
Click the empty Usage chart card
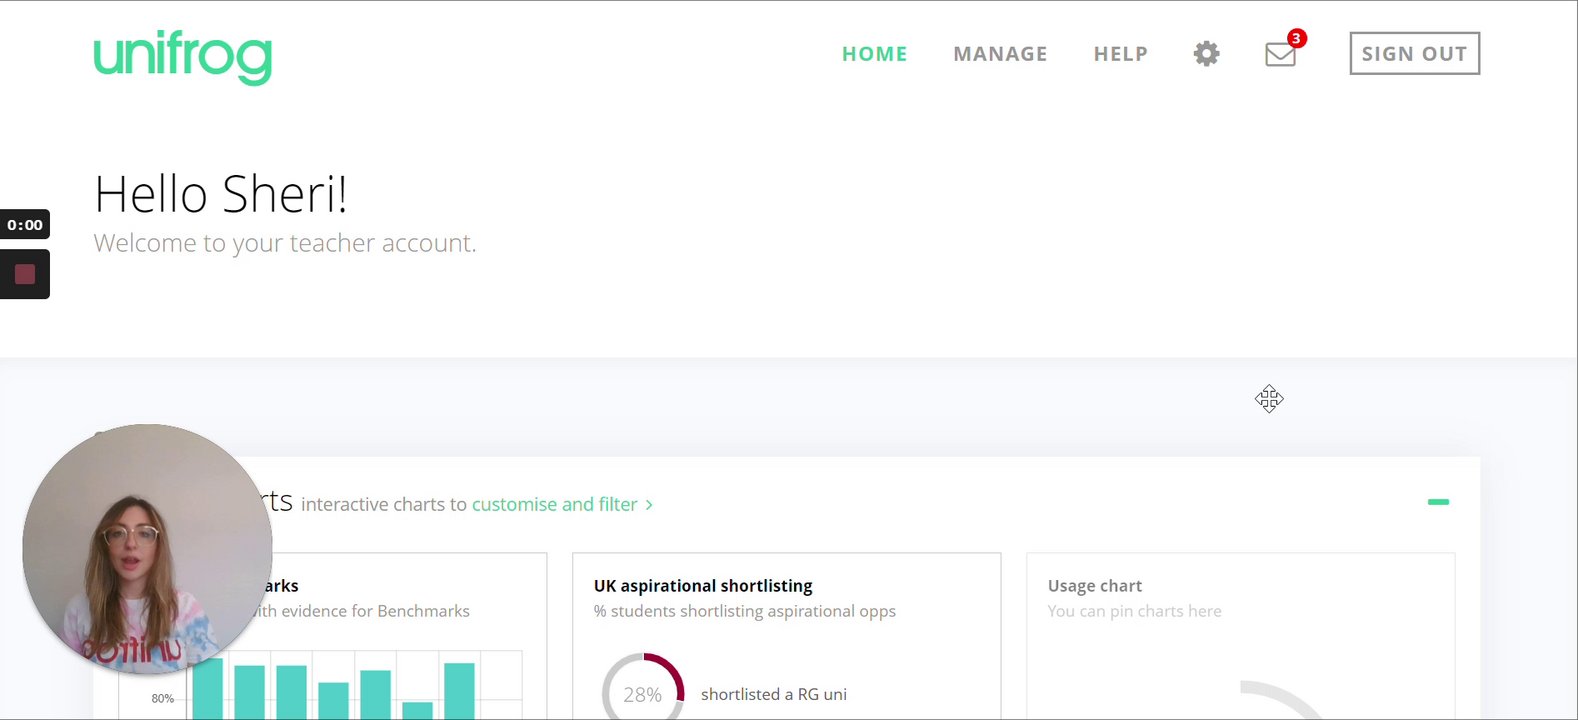[x=1240, y=650]
